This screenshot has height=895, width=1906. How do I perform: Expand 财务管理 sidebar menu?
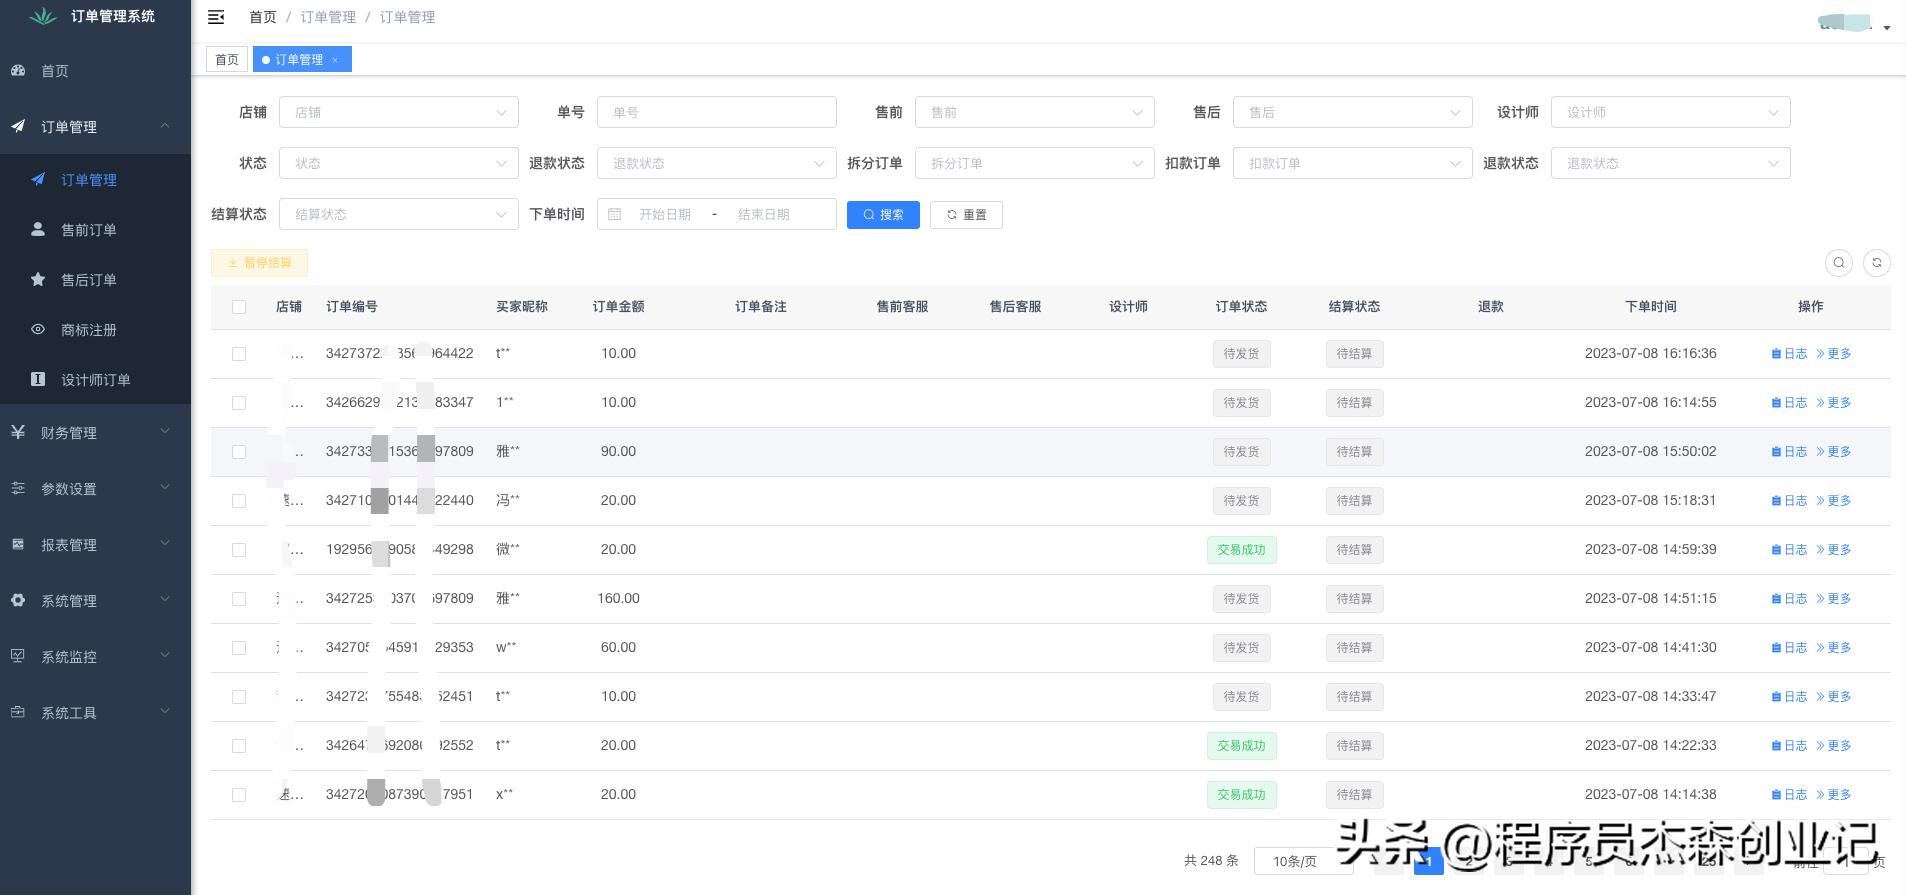95,433
